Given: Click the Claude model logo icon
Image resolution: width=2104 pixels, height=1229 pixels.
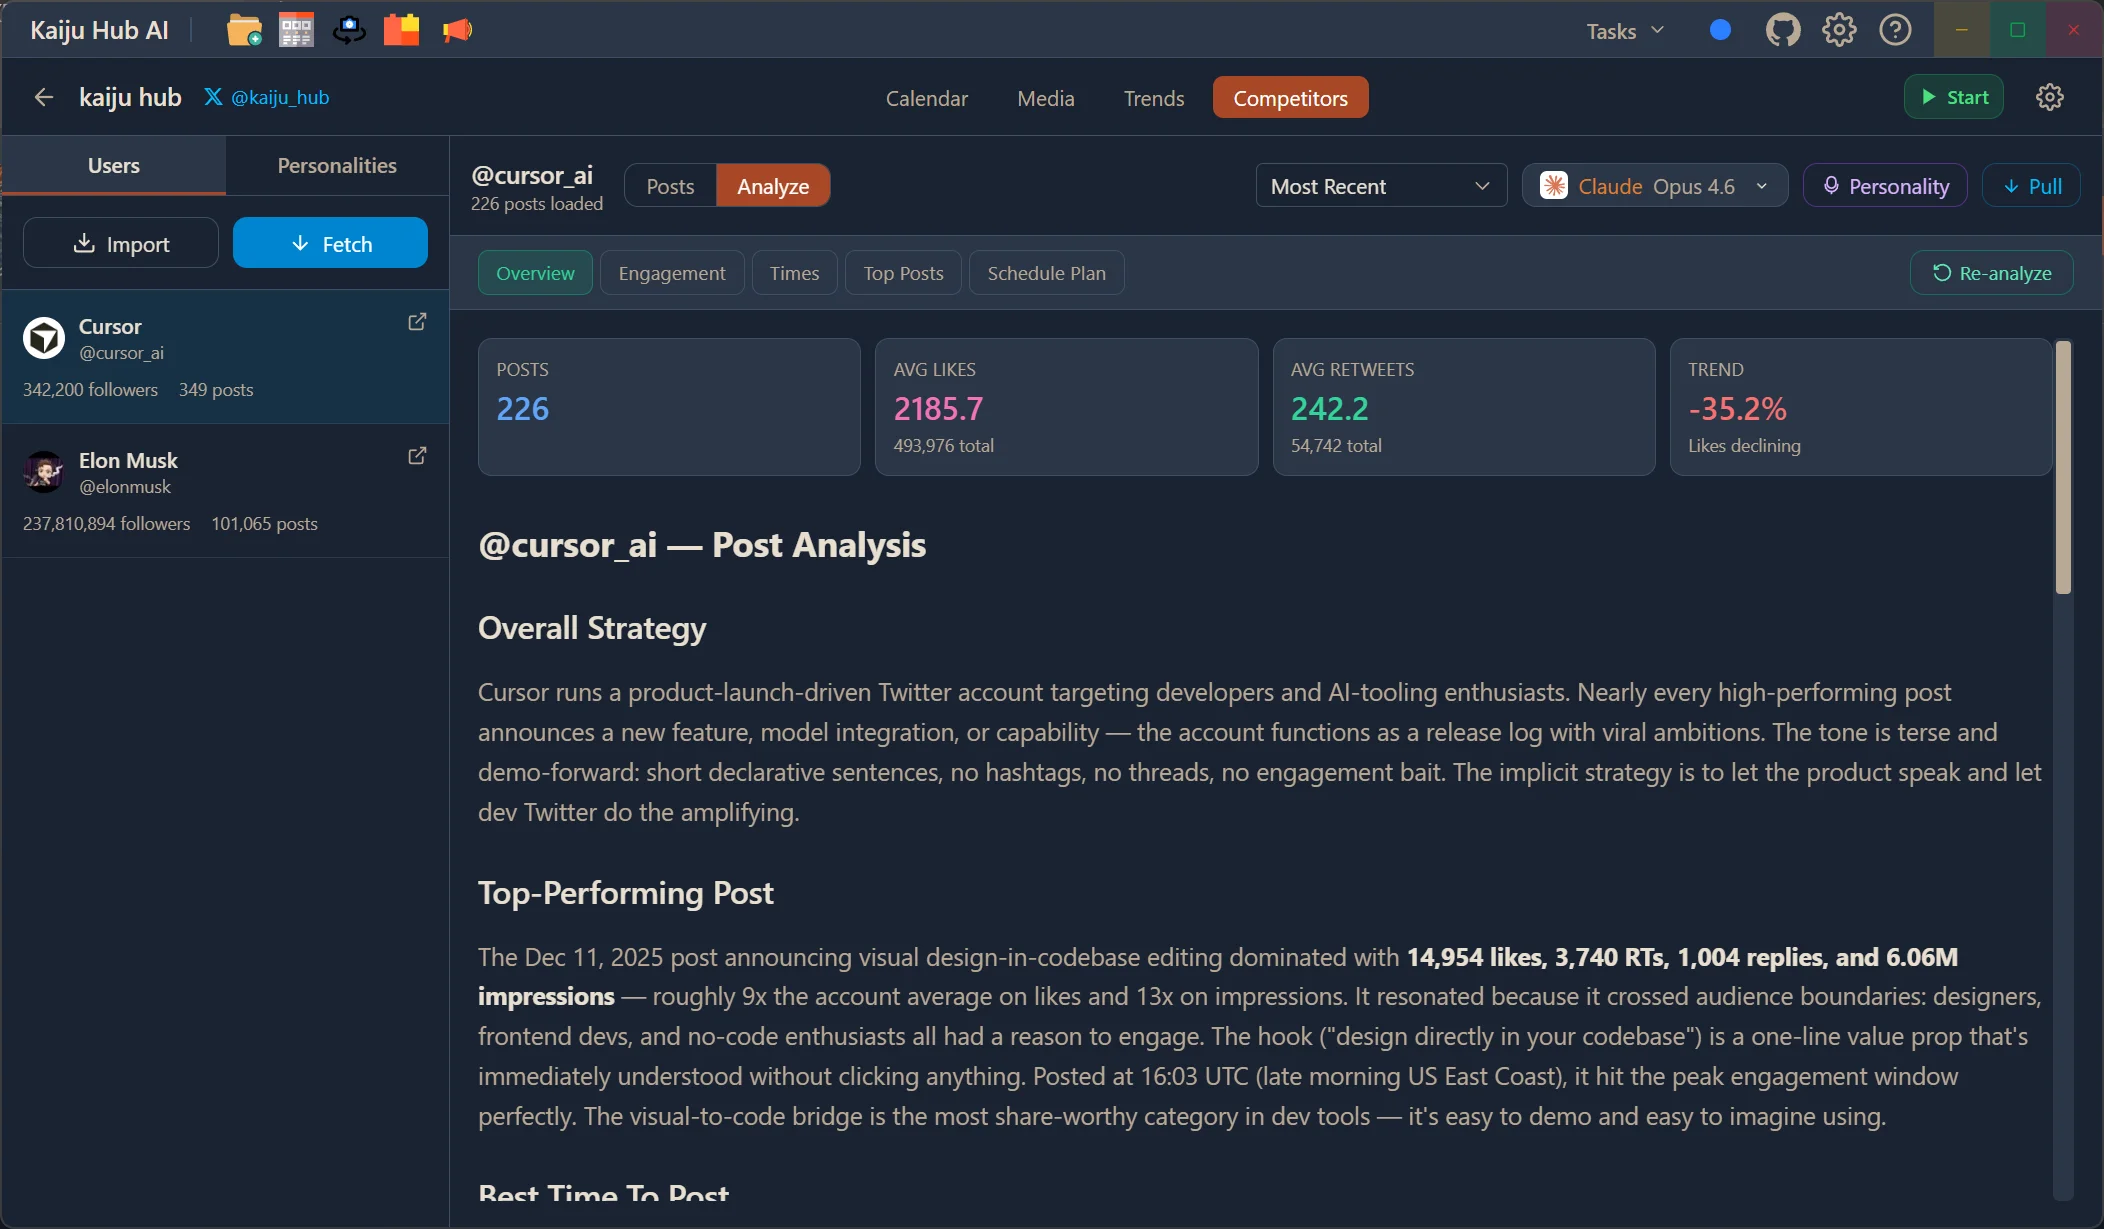Looking at the screenshot, I should [1554, 186].
